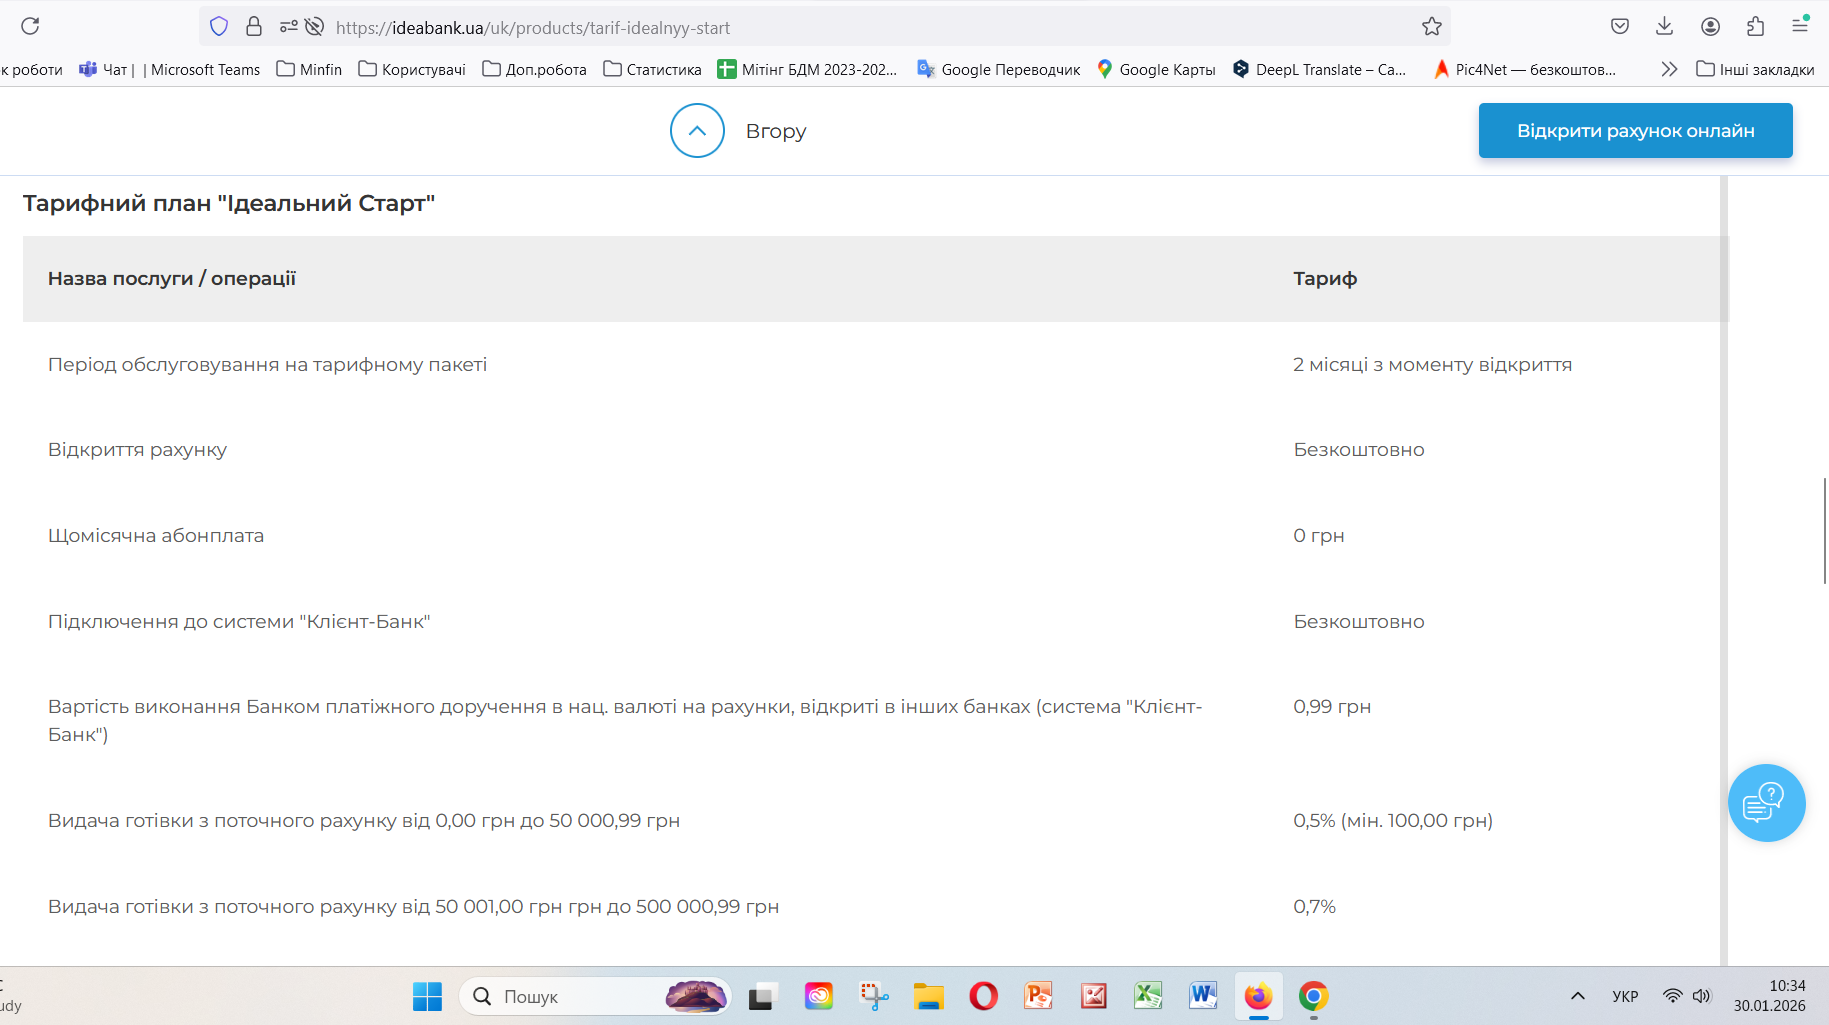Screen dimensions: 1829x1025
Task: Click the ideabank.ua address bar URL
Action: 533,28
